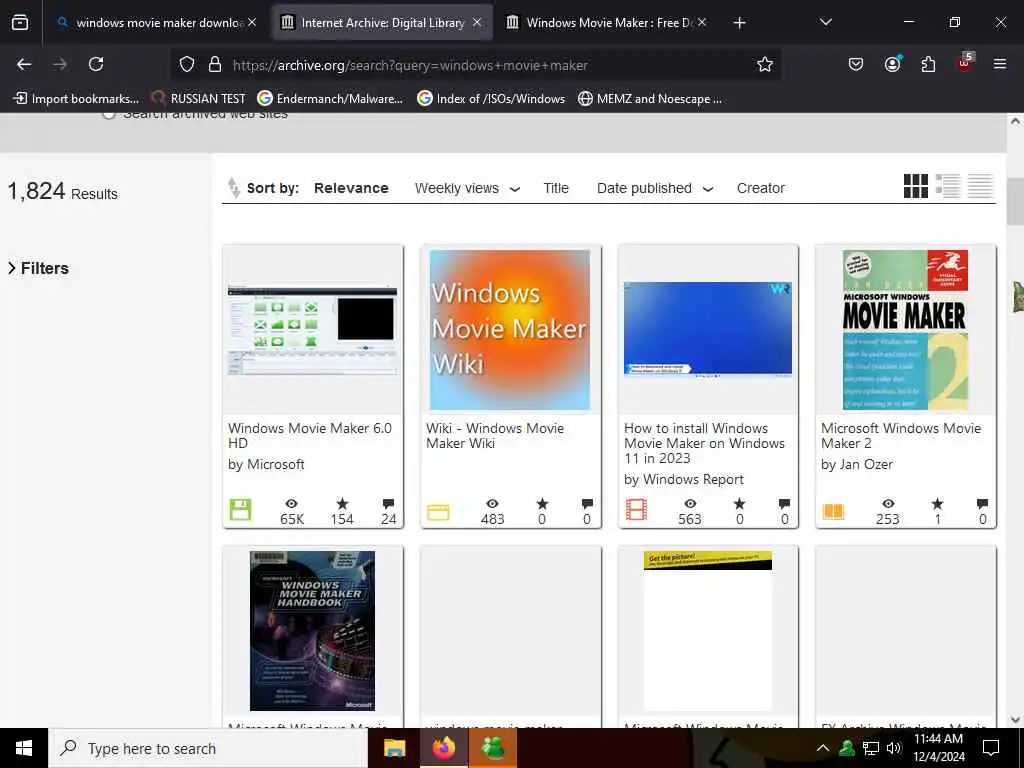Open Microsoft Windows Movie Maker 2 title
Viewport: 1024px width, 768px height.
click(x=901, y=436)
